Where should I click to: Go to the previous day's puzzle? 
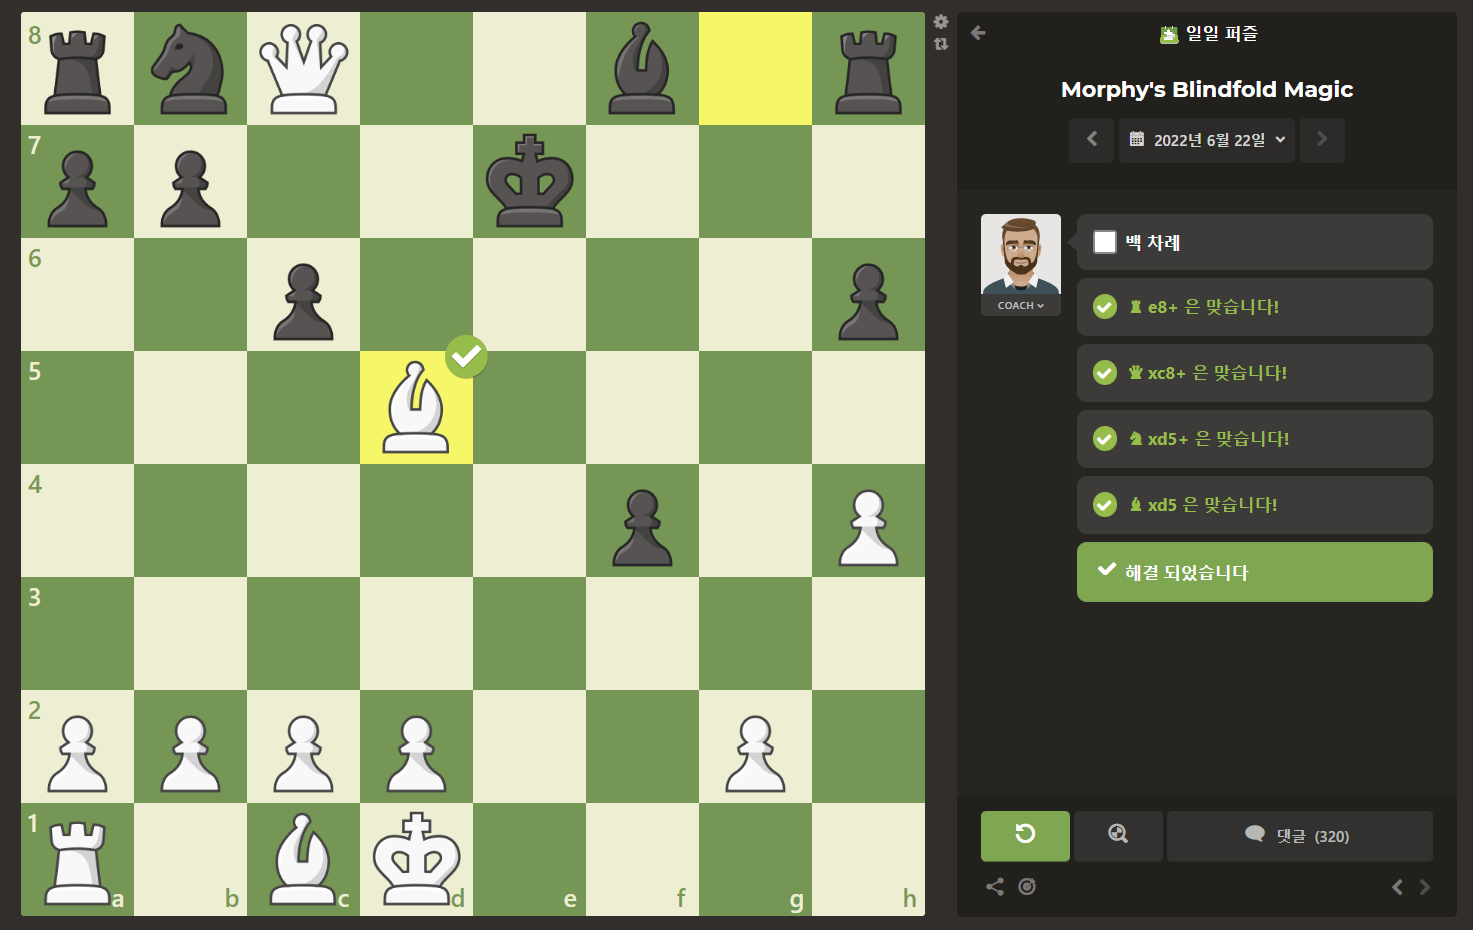tap(1092, 140)
